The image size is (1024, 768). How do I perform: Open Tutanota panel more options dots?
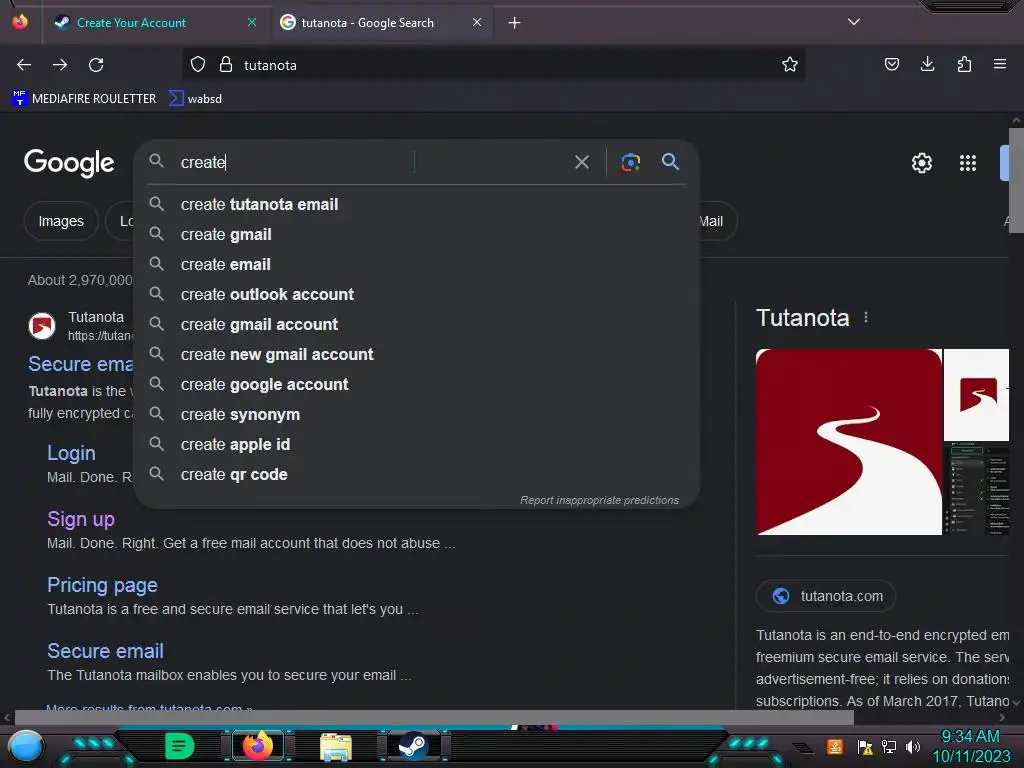tap(866, 317)
